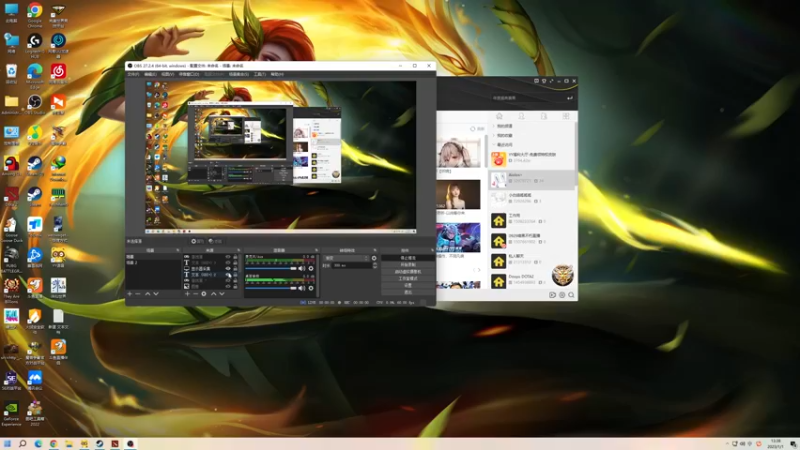Lock the image source
The height and width of the screenshot is (450, 800).
coord(235,287)
